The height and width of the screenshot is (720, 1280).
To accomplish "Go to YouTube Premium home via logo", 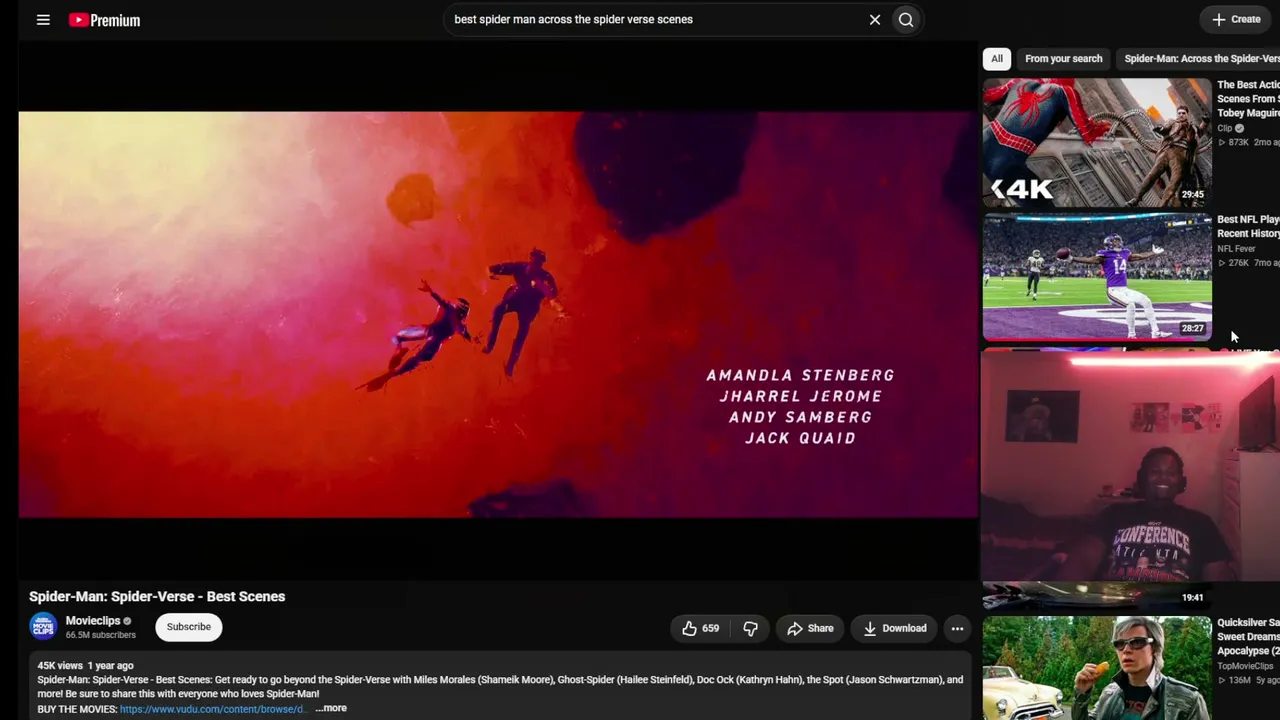I will pyautogui.click(x=104, y=20).
